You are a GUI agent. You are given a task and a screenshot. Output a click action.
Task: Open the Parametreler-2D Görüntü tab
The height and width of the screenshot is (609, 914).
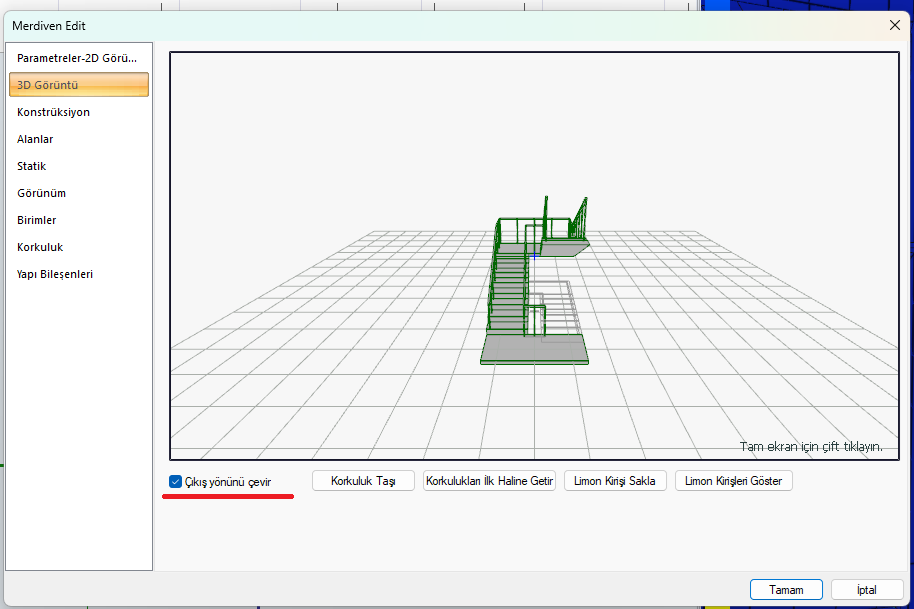tap(79, 58)
